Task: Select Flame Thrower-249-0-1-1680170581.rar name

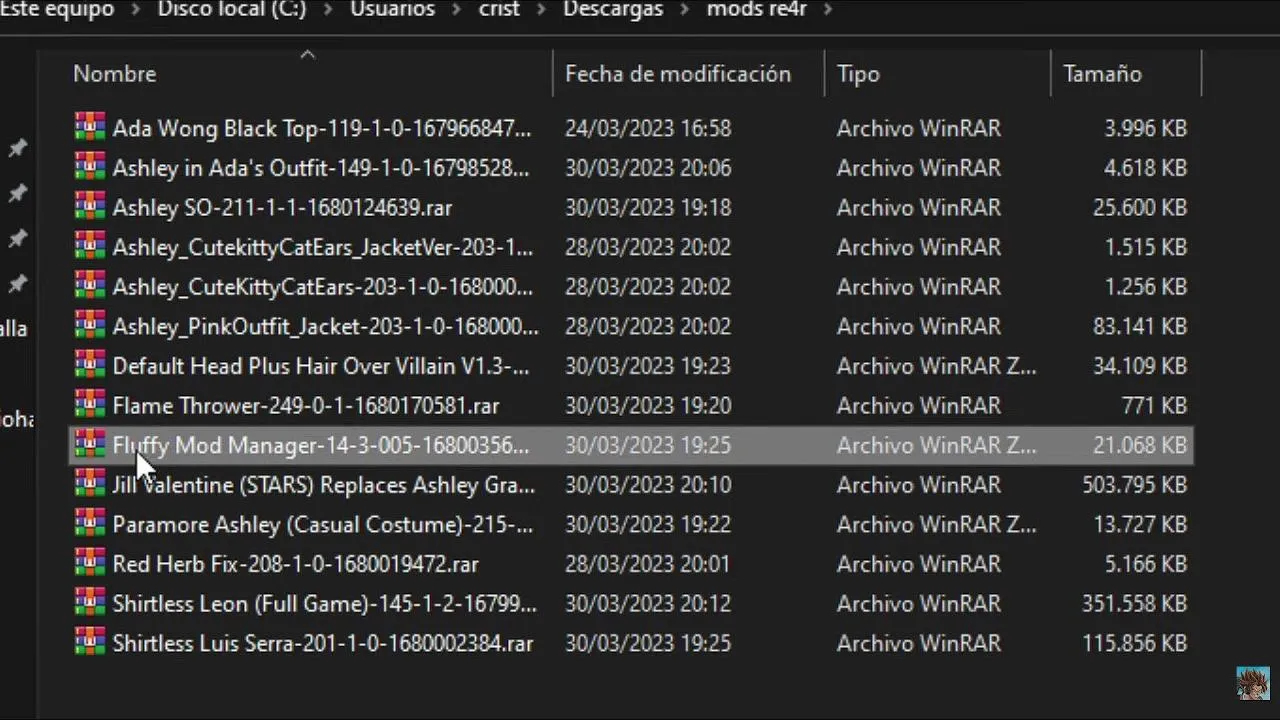Action: 306,406
